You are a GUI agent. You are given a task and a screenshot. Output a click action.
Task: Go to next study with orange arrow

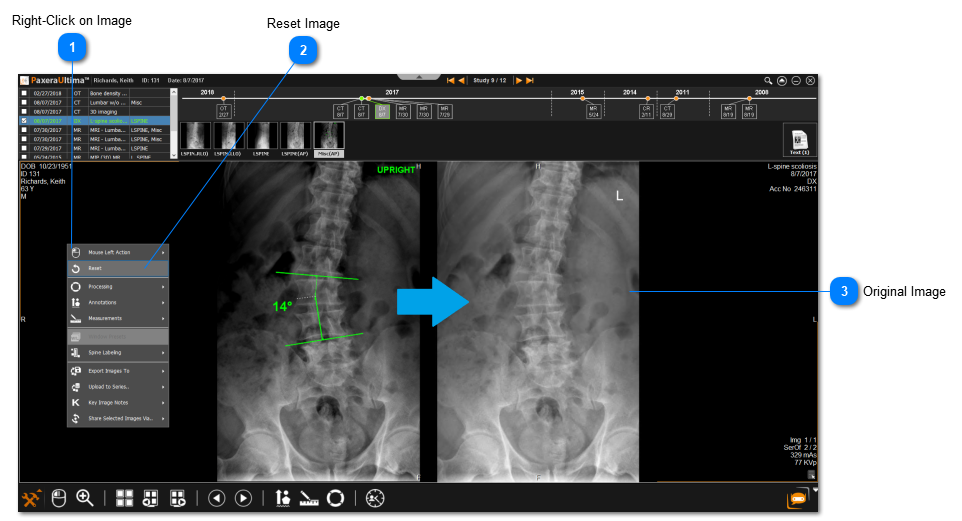(519, 80)
